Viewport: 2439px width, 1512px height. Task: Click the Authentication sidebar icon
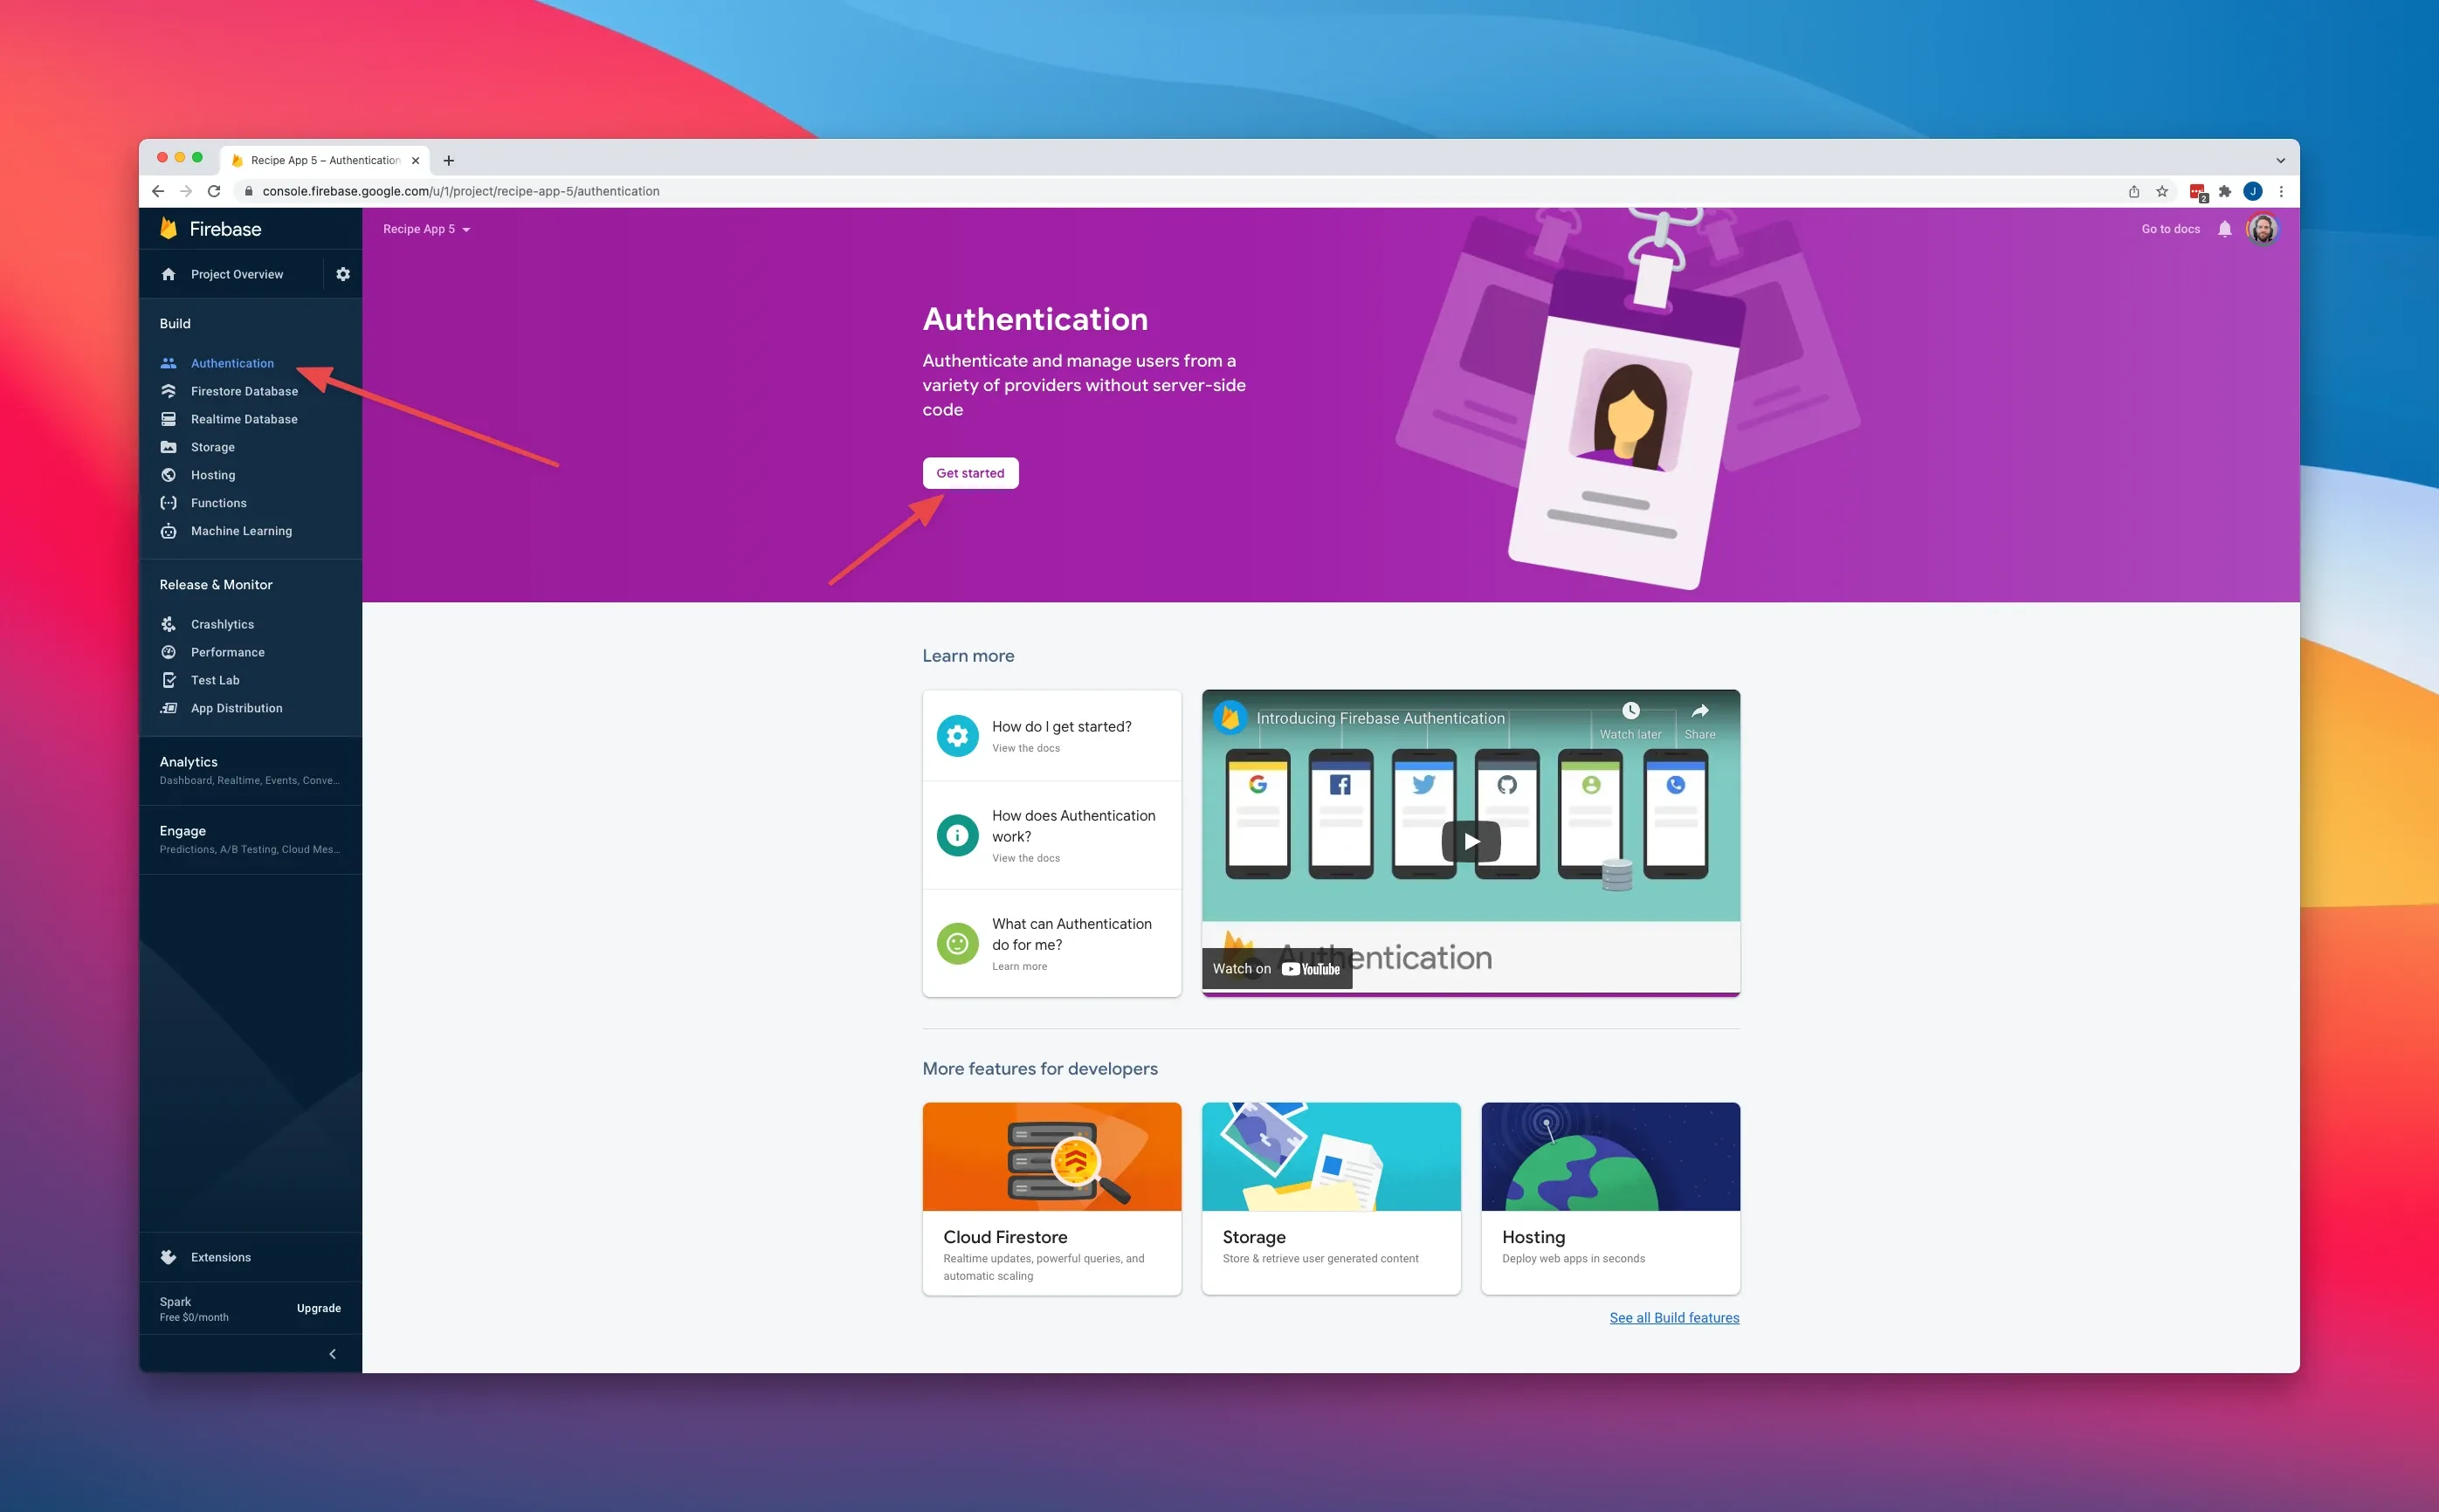[169, 362]
